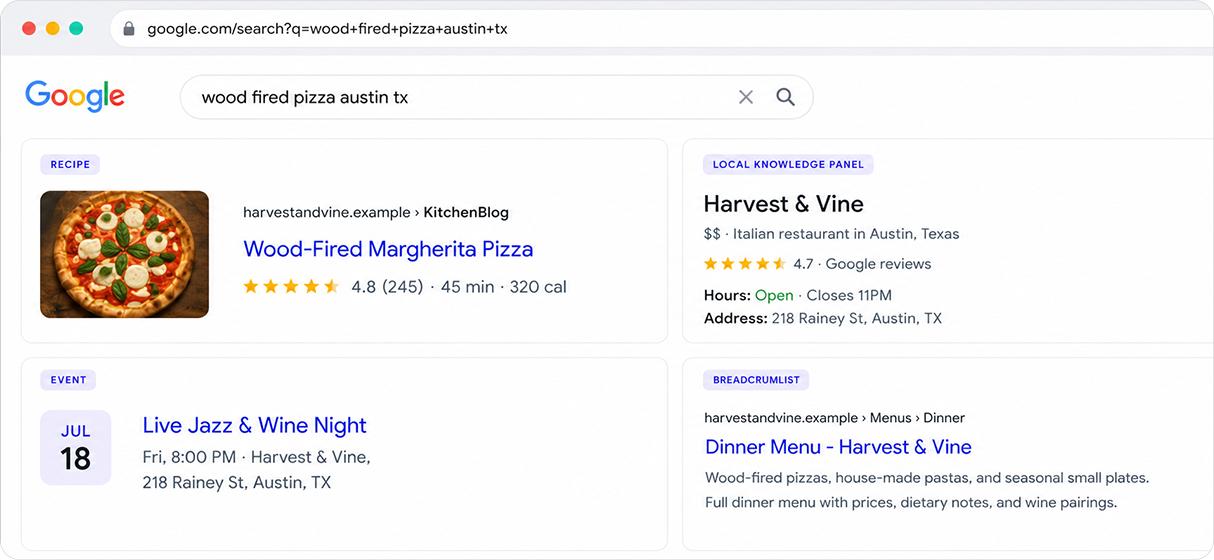Click the address bar URL
Viewport: 1214px width, 560px height.
327,29
